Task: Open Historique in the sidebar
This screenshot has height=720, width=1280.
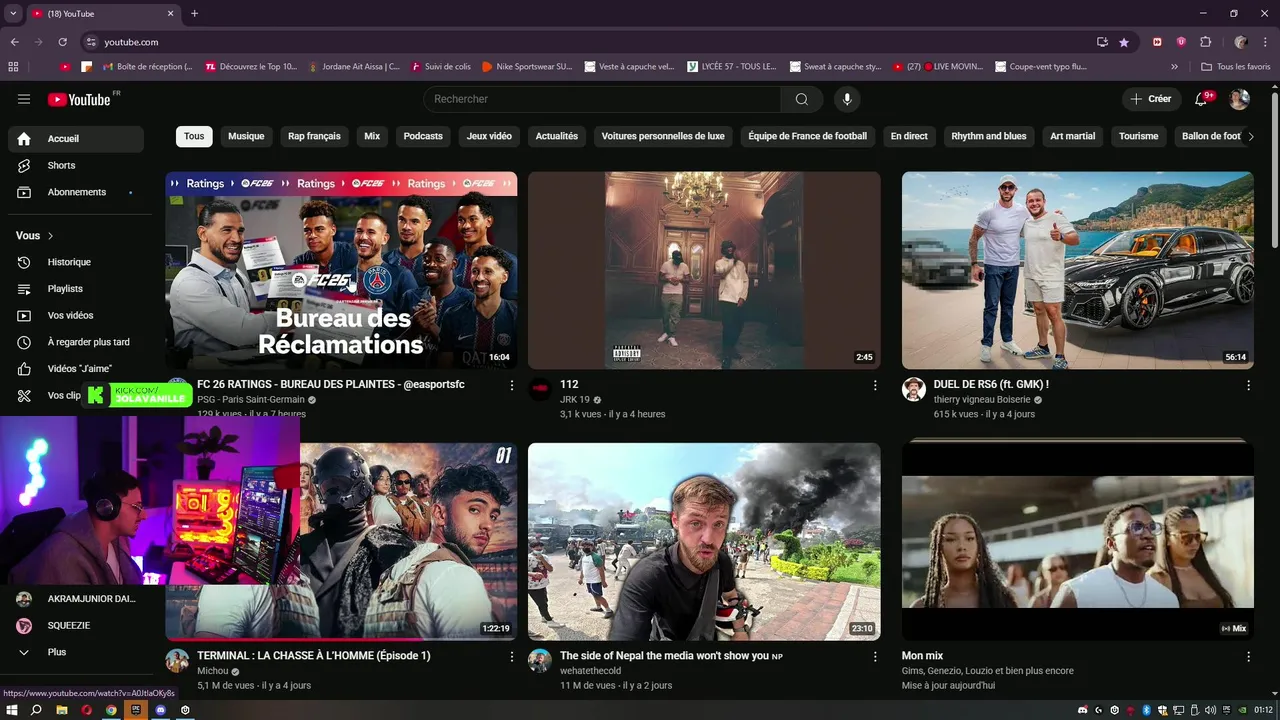Action: point(76,262)
